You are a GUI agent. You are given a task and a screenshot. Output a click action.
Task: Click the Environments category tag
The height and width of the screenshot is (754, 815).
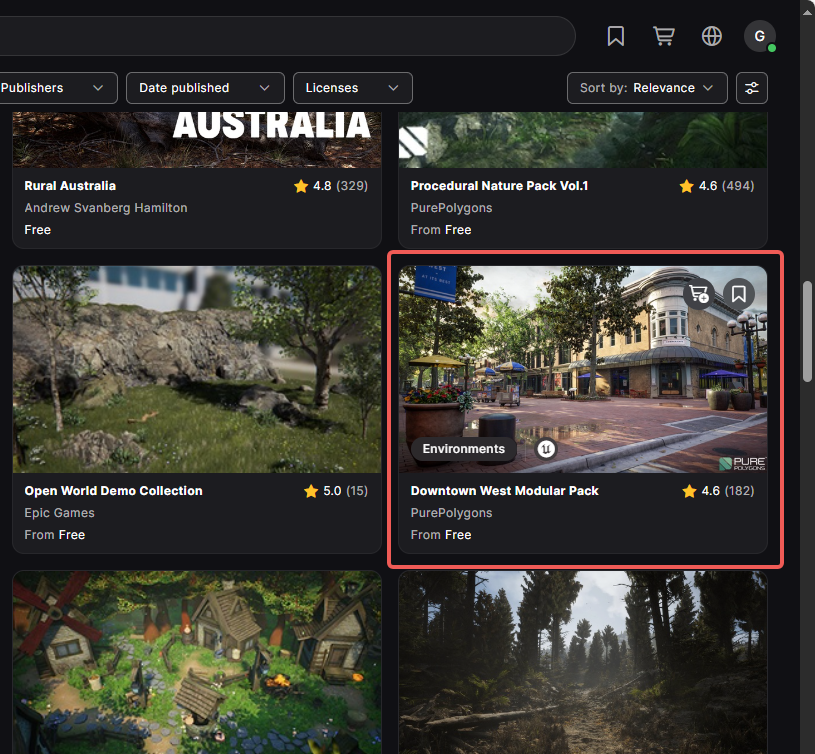pos(464,449)
